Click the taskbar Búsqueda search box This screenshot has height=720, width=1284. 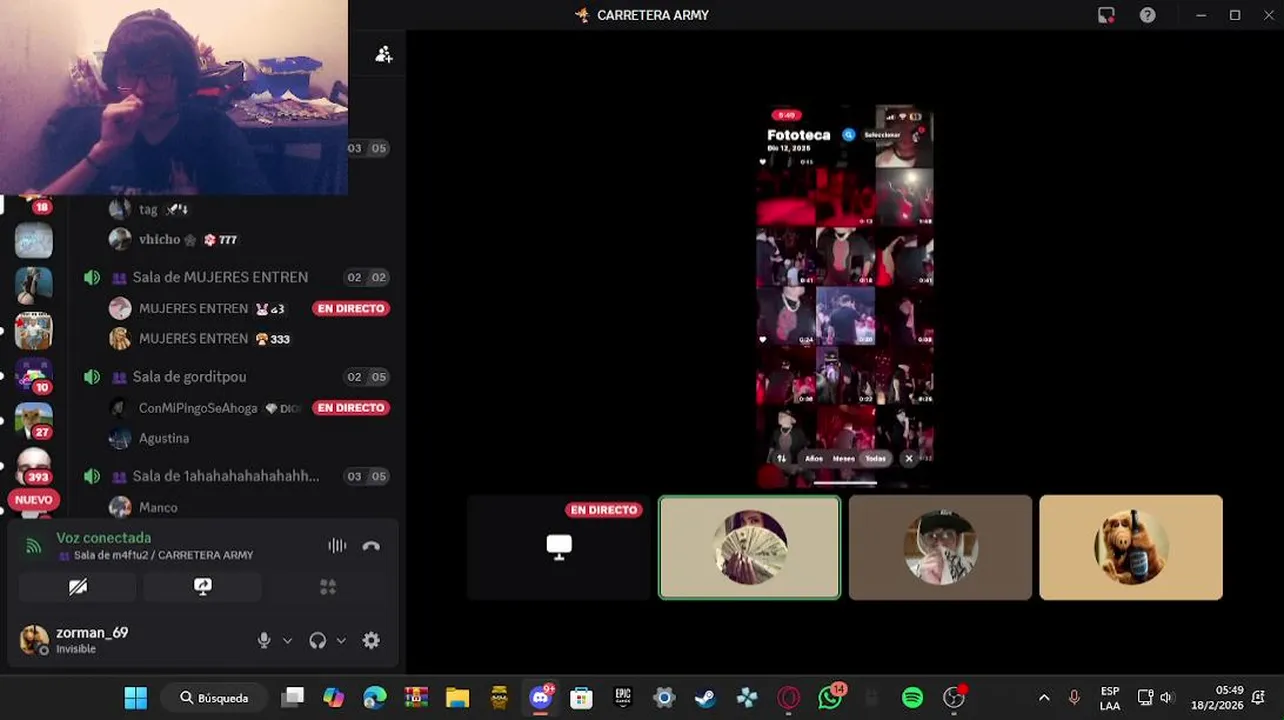click(214, 698)
